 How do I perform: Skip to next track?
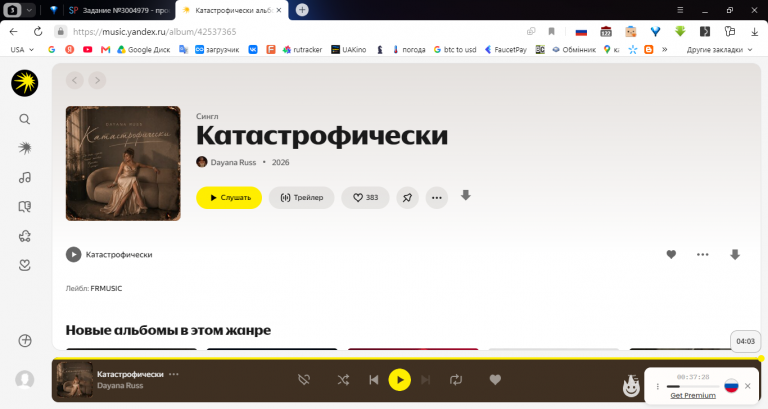tap(426, 380)
